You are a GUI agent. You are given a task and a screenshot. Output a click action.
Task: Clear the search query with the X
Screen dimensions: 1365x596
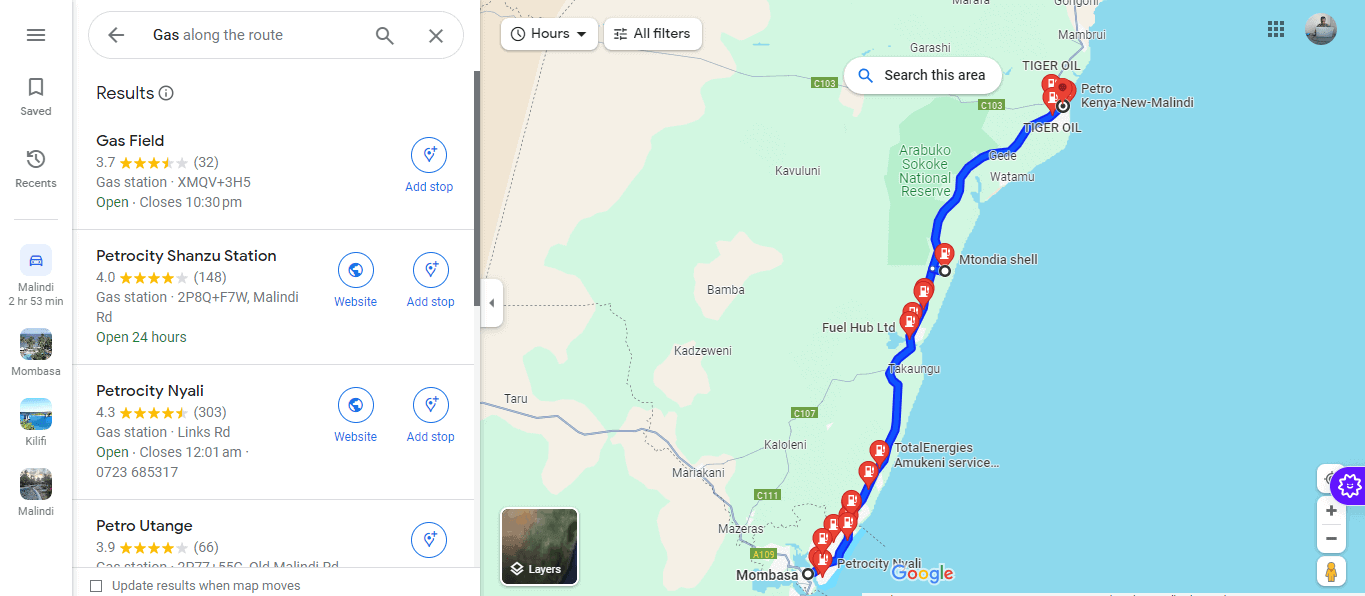pos(435,35)
